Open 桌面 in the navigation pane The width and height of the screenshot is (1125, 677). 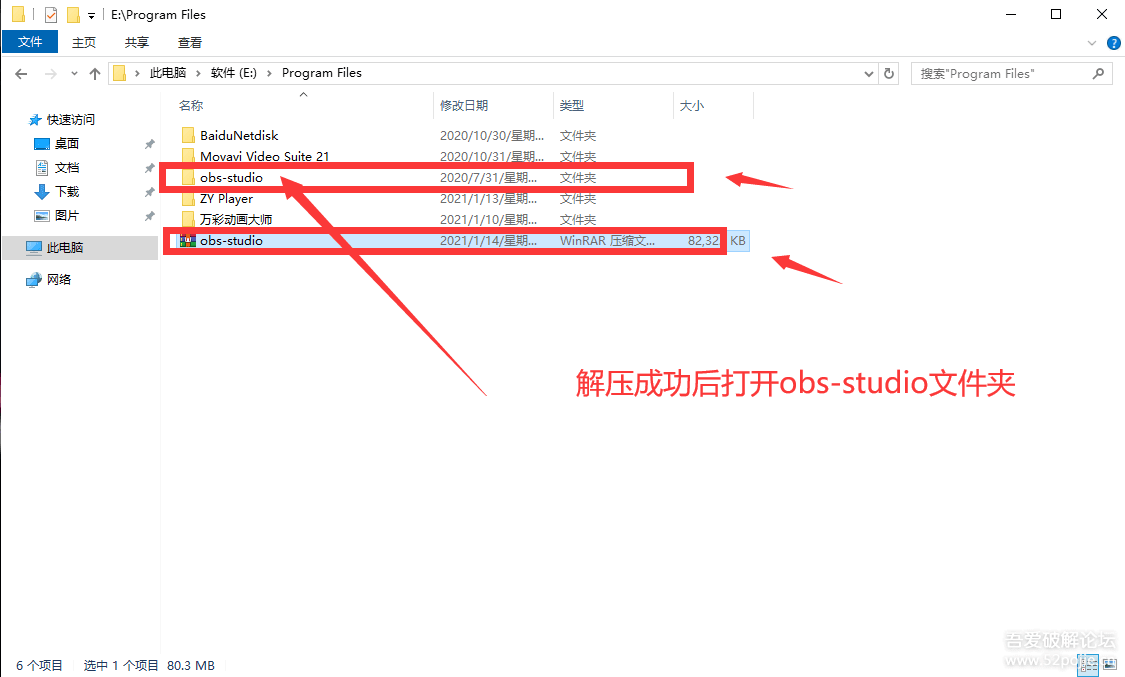67,143
